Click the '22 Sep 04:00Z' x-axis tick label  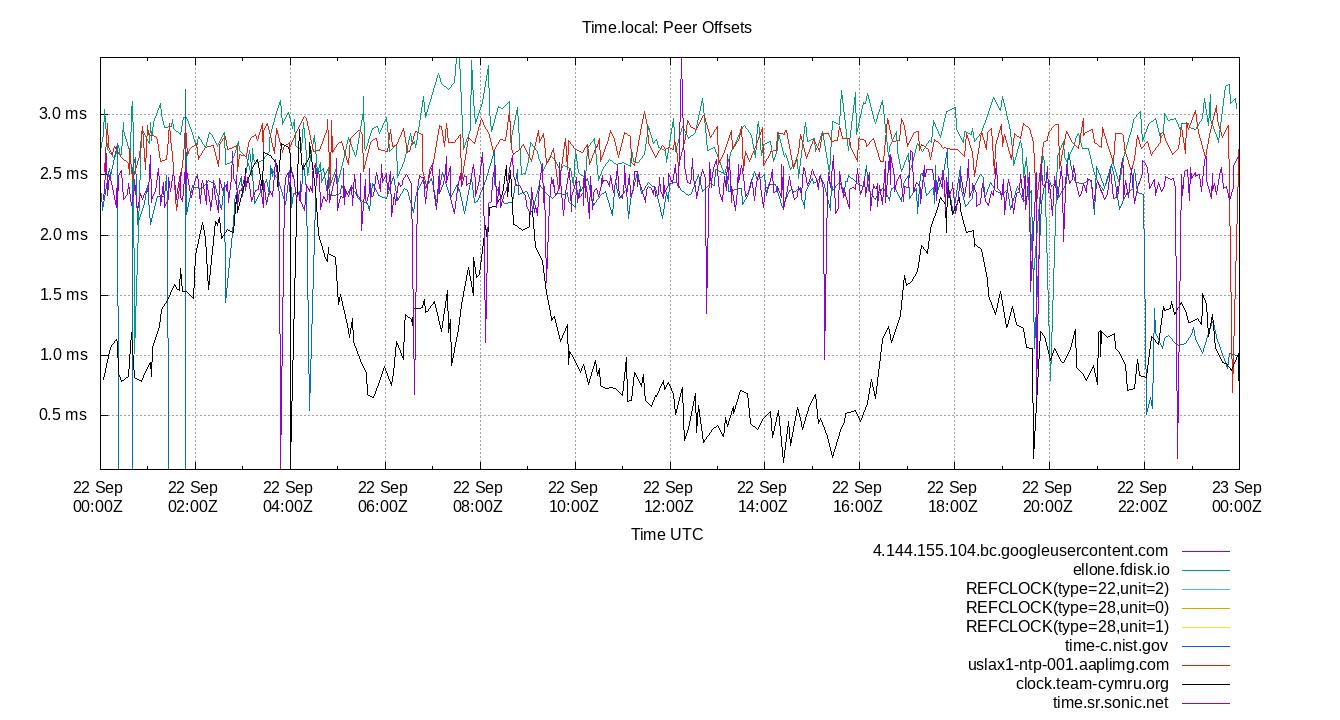[x=287, y=497]
